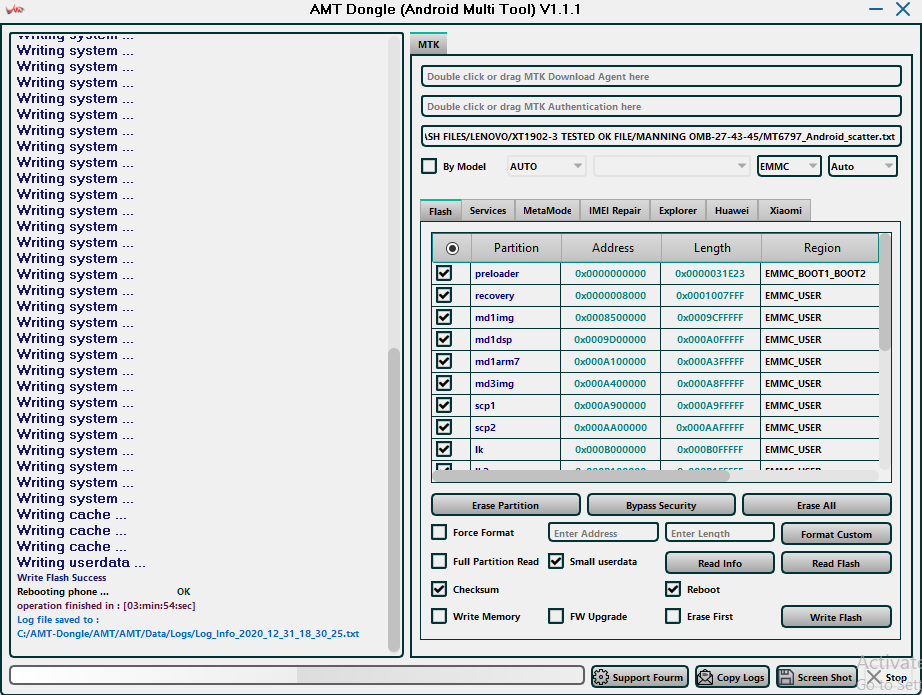Toggle the Reboot checkbox
This screenshot has width=922, height=695.
(x=673, y=589)
